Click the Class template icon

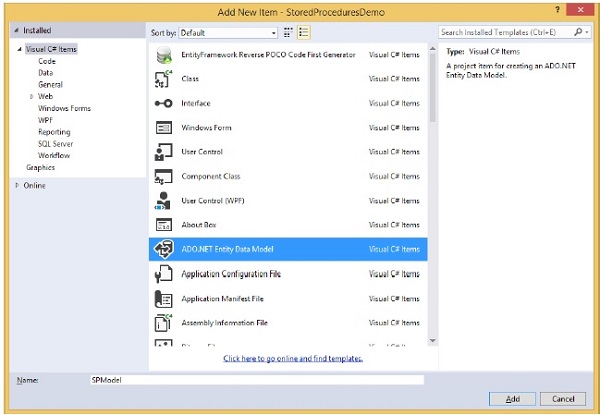click(164, 79)
